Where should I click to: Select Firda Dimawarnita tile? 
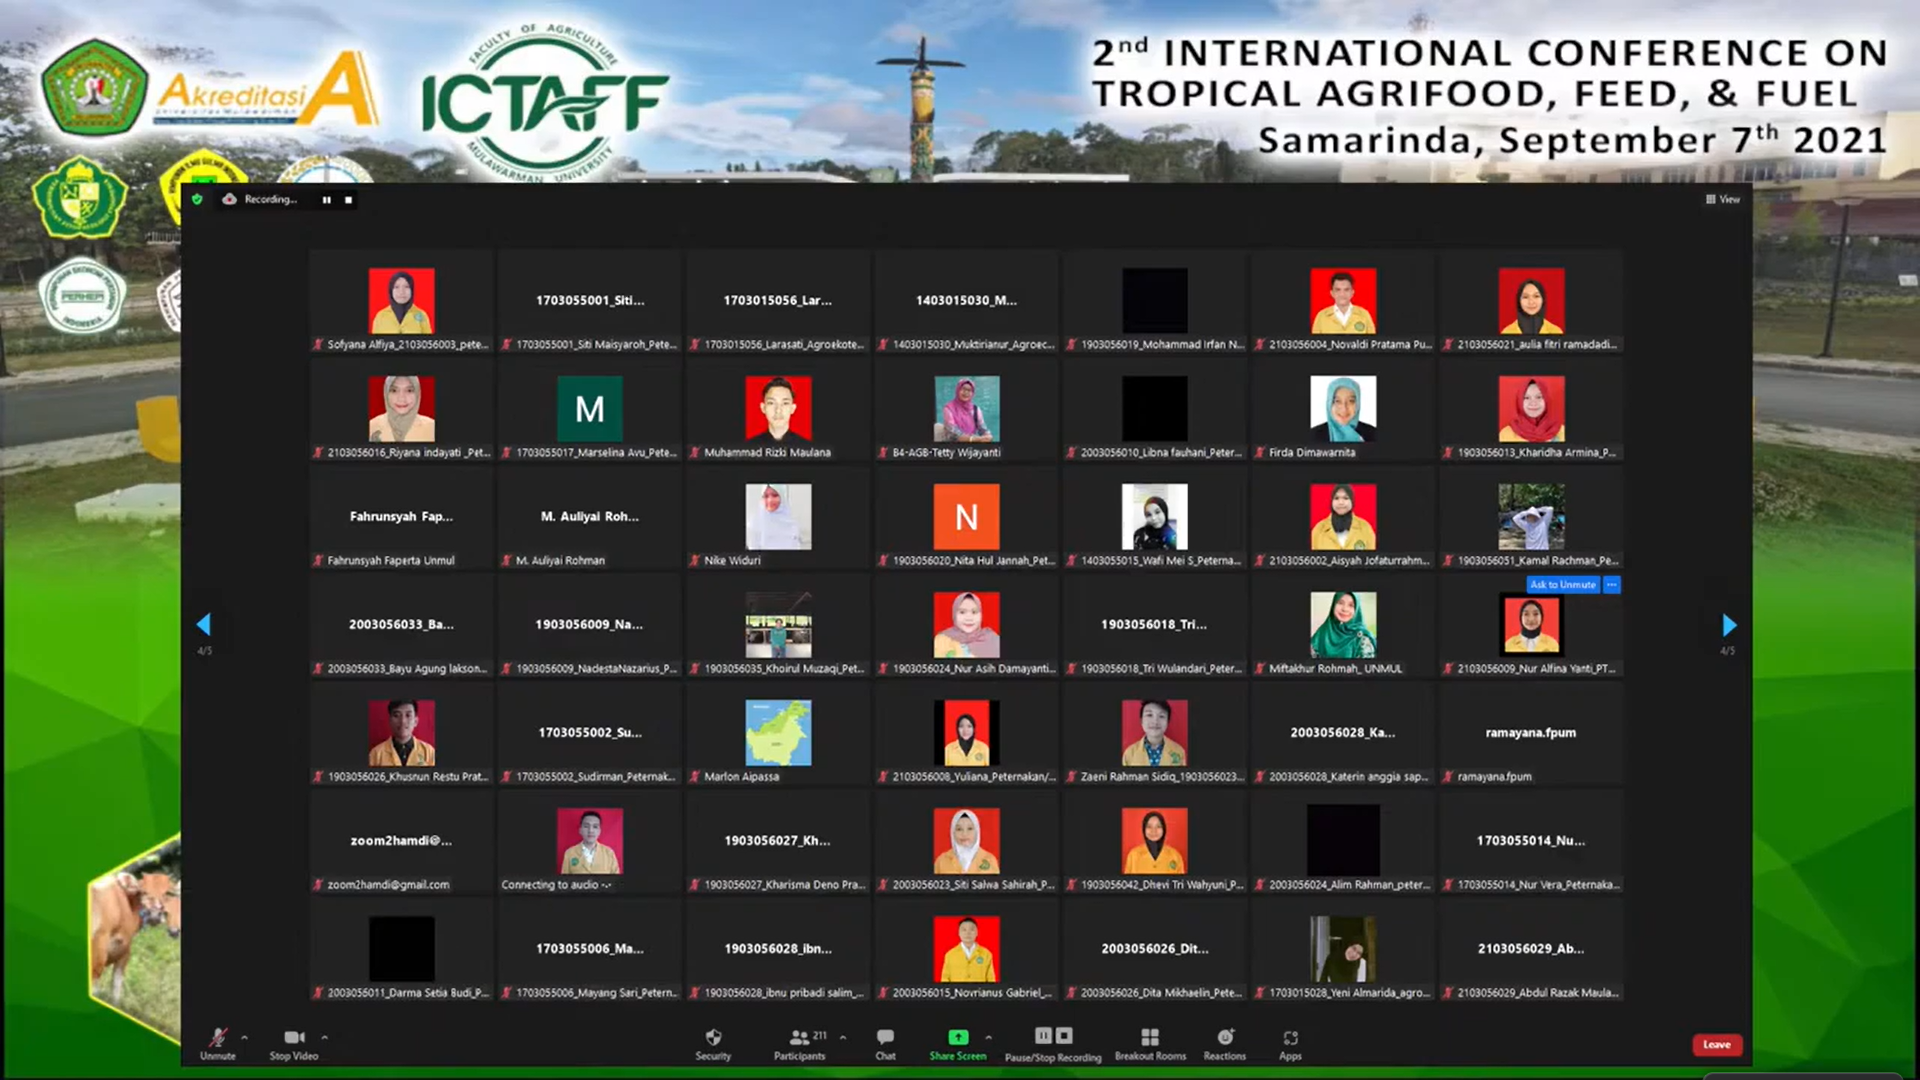pos(1343,409)
